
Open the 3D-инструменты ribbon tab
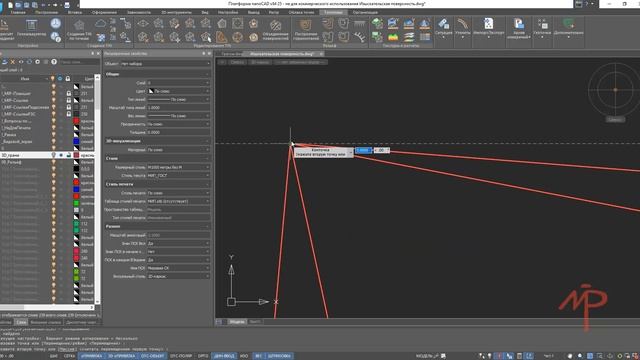[176, 13]
